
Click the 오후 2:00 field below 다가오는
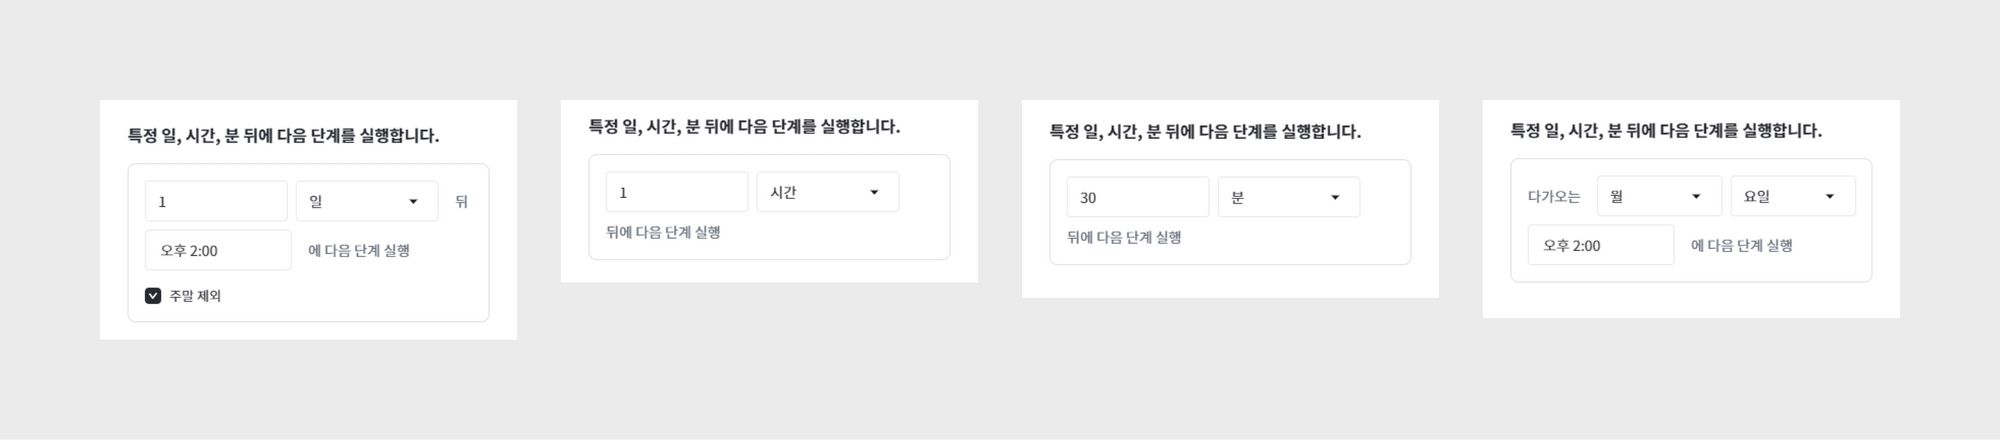click(x=1600, y=246)
